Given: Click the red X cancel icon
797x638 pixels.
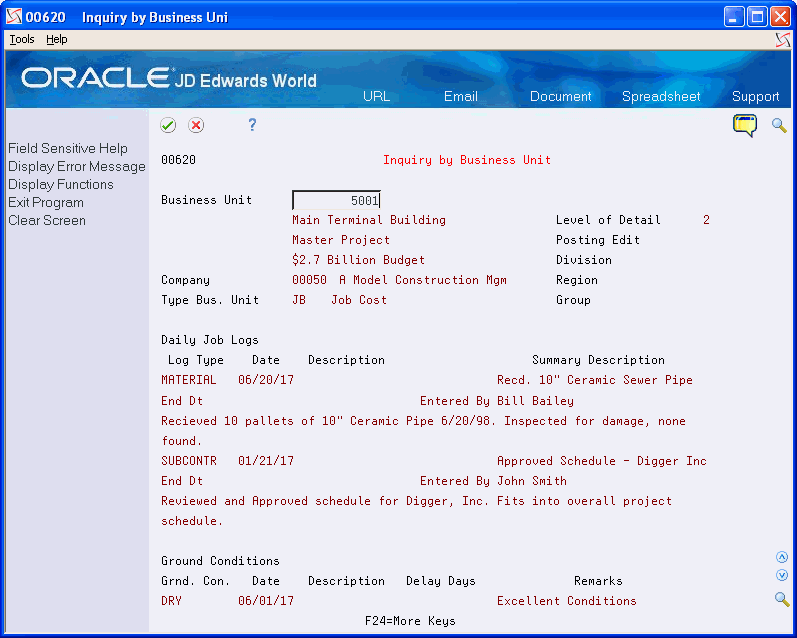Looking at the screenshot, I should [x=196, y=125].
